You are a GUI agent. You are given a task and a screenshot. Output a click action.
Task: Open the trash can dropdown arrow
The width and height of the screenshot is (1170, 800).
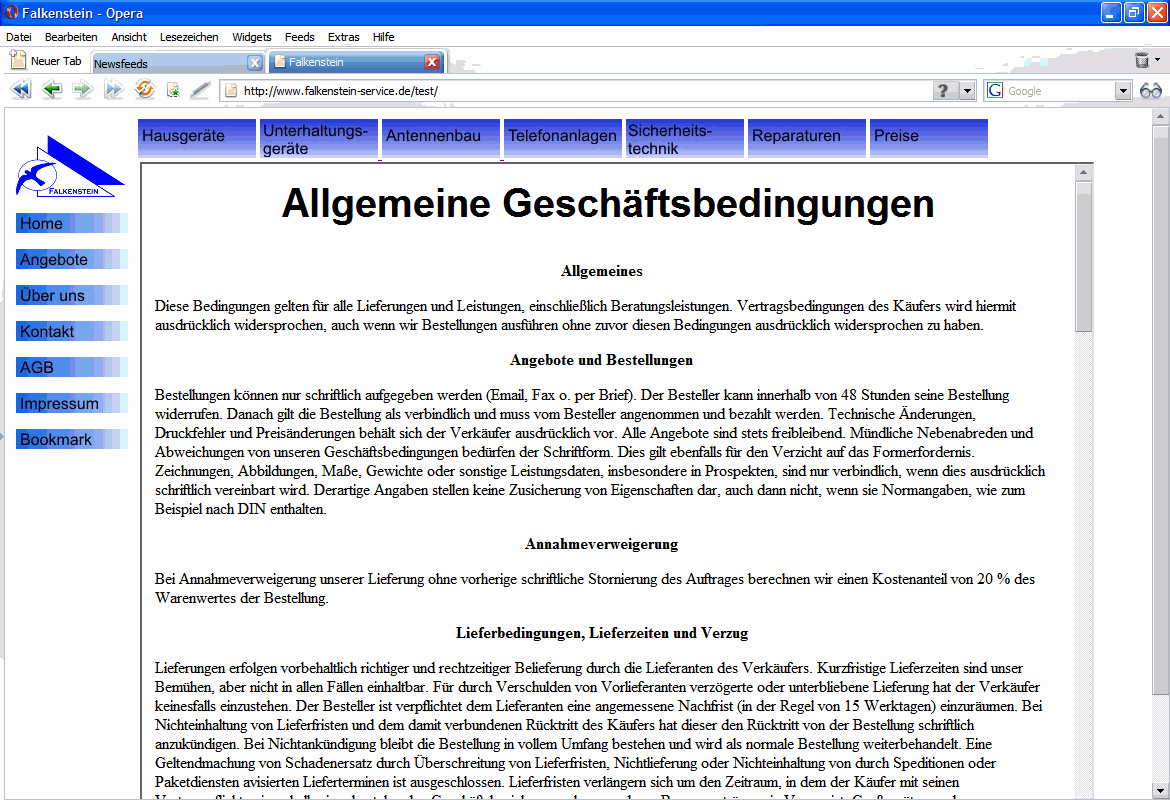(x=1157, y=59)
